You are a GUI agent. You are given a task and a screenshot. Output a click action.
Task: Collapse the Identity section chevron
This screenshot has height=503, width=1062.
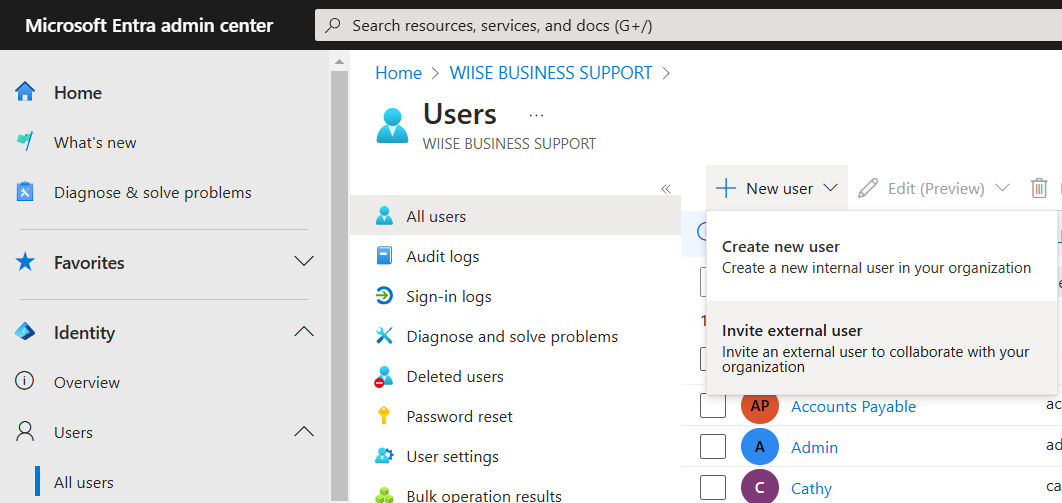304,332
